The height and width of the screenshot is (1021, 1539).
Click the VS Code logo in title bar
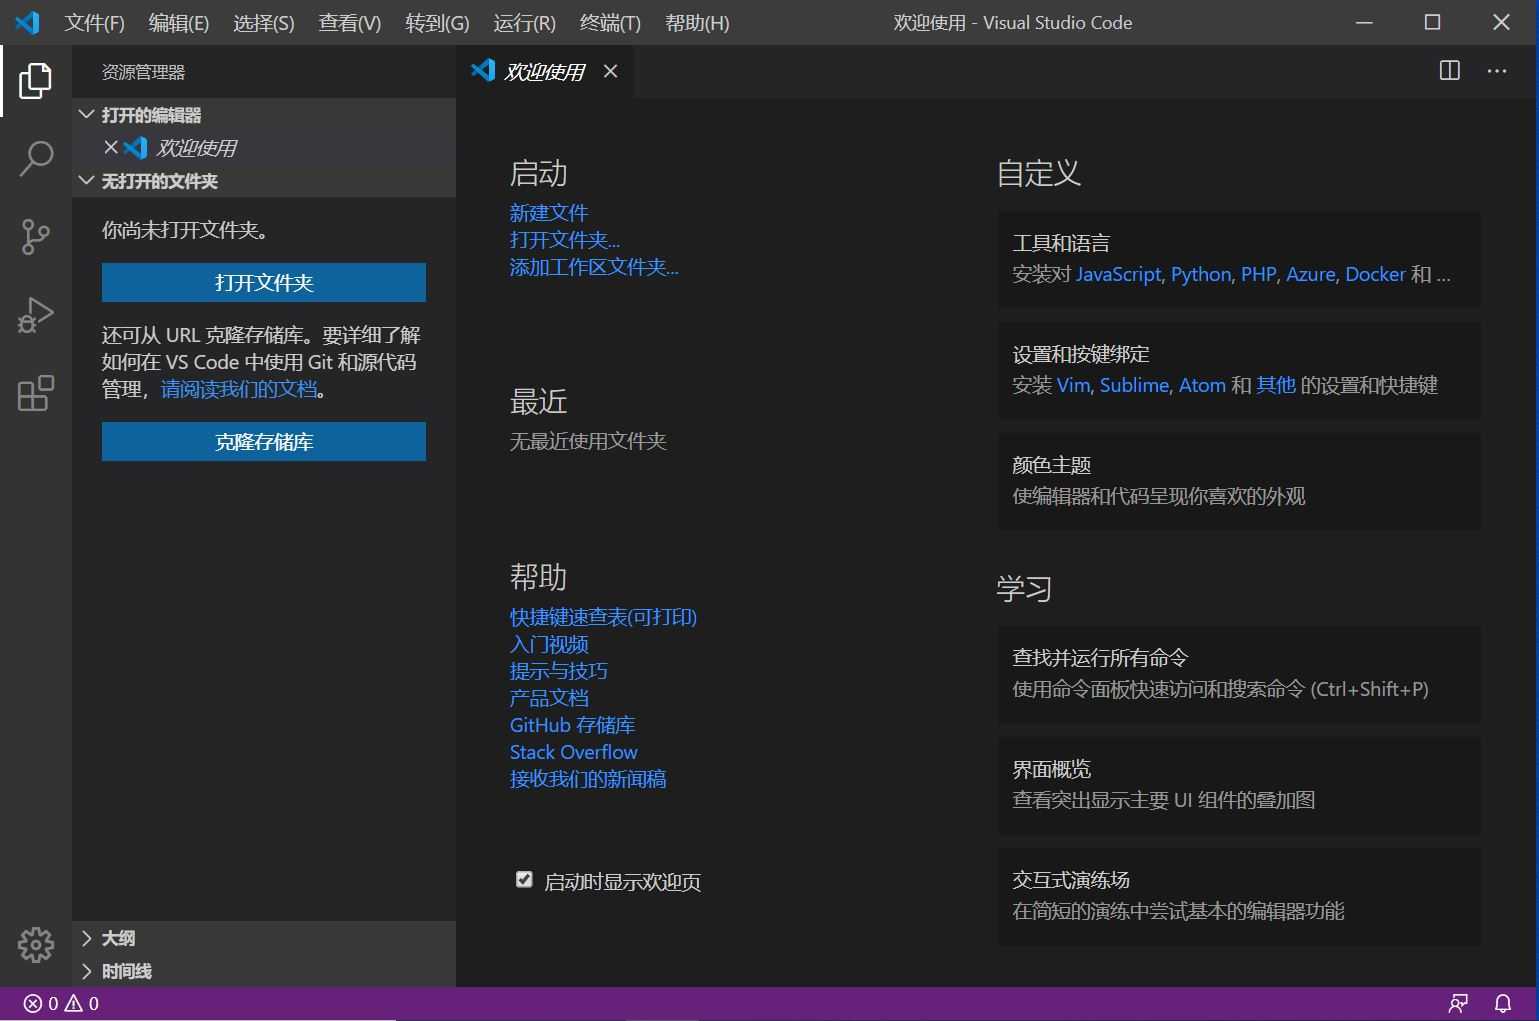(27, 22)
